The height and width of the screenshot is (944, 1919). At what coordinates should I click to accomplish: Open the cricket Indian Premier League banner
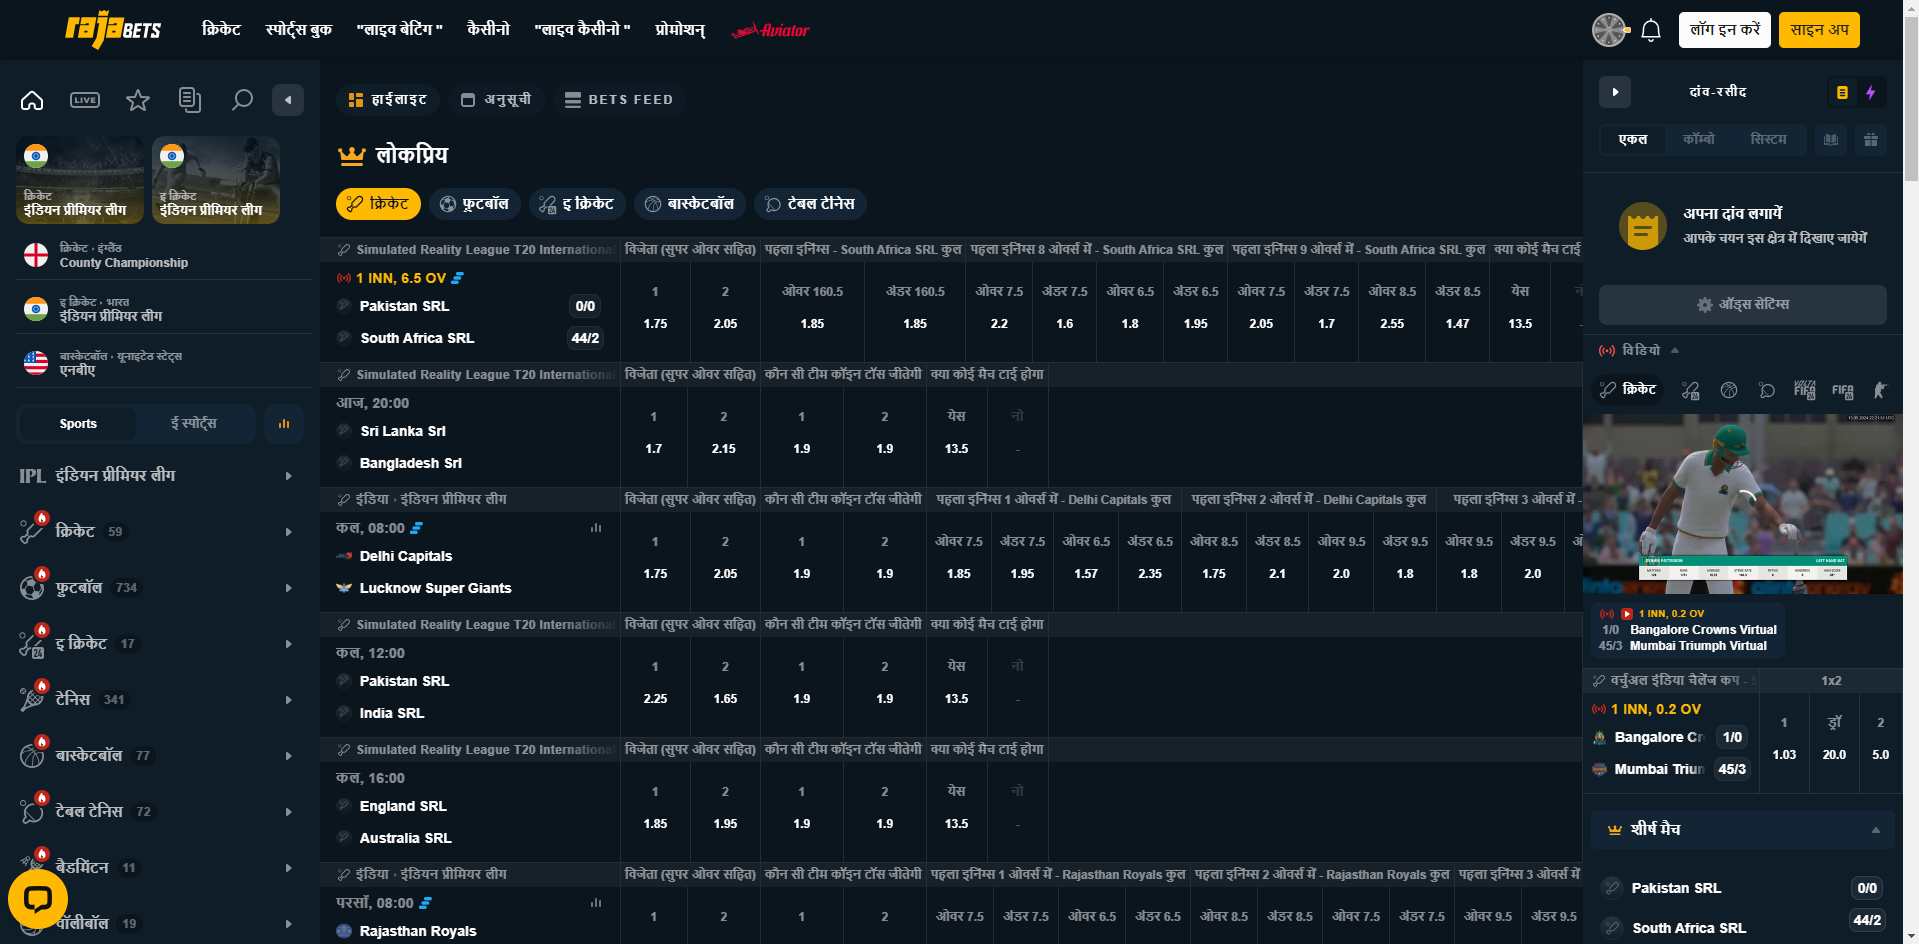[x=80, y=180]
